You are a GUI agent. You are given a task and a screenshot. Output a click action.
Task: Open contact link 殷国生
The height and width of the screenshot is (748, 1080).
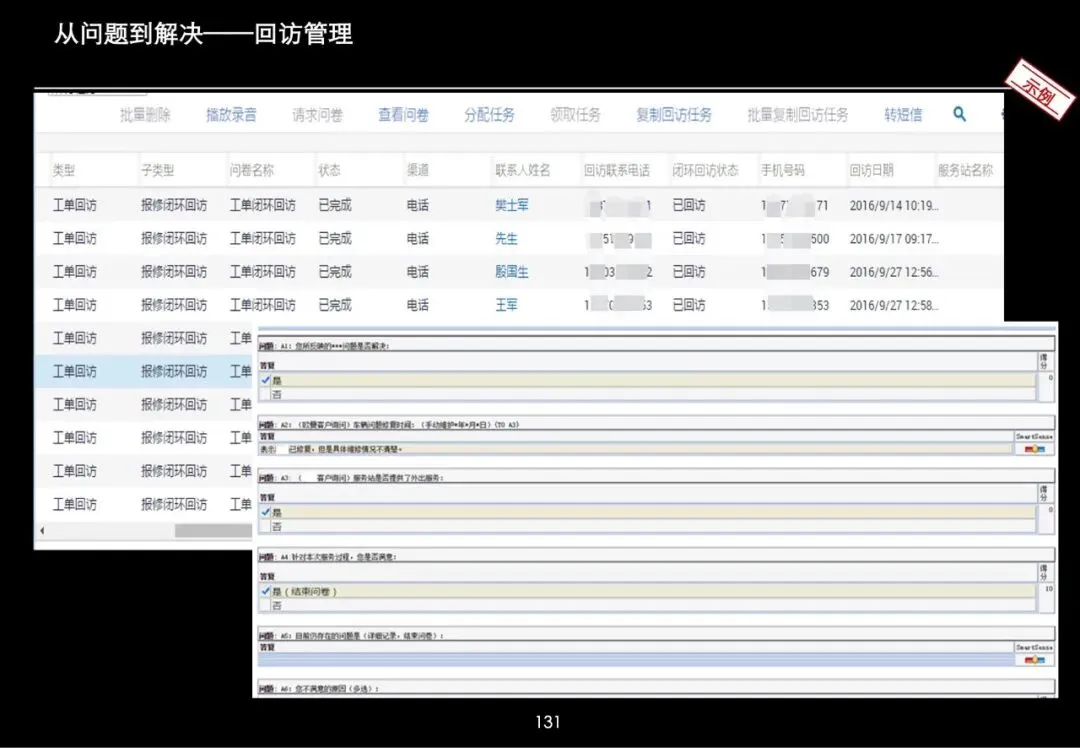512,271
